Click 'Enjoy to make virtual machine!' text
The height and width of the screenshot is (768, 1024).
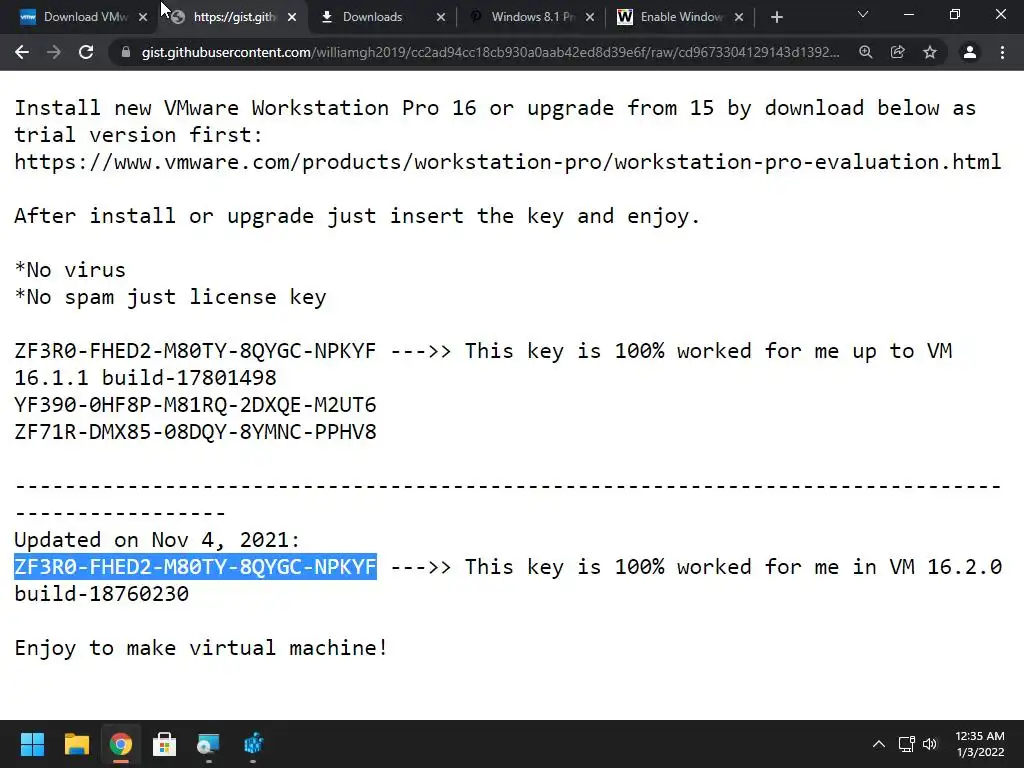tap(201, 648)
